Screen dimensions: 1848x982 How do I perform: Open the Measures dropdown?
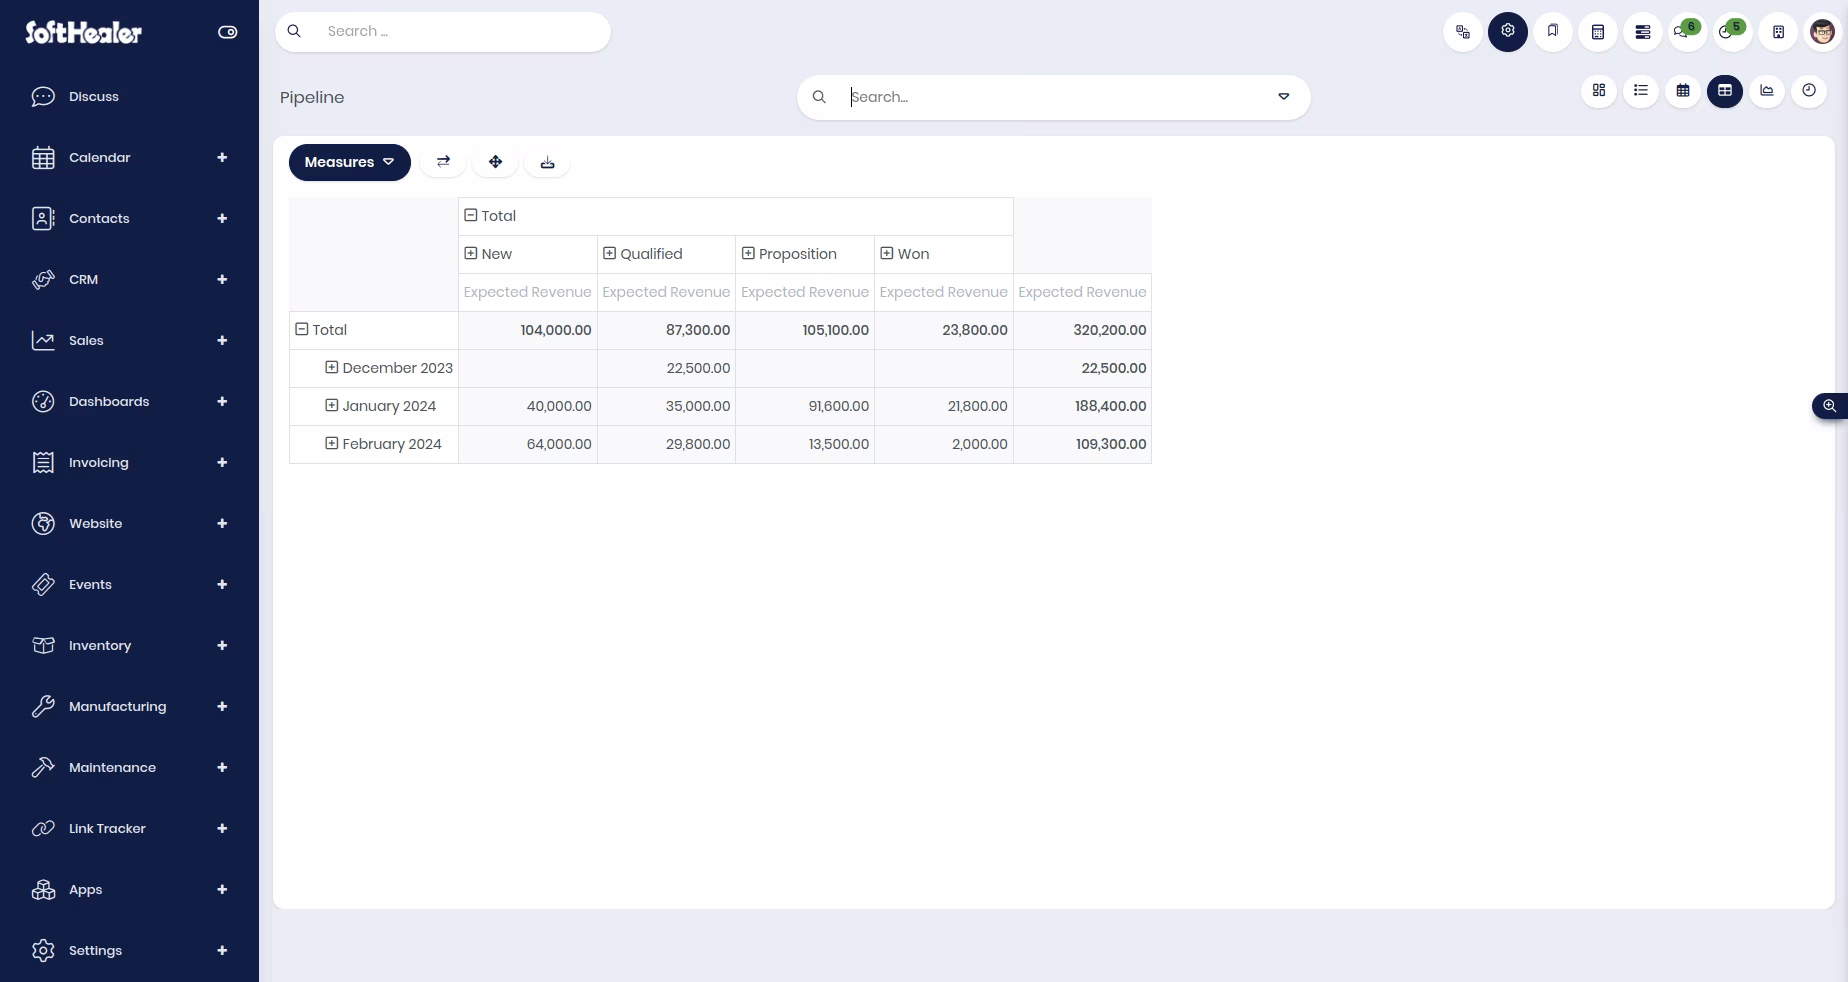click(x=350, y=162)
